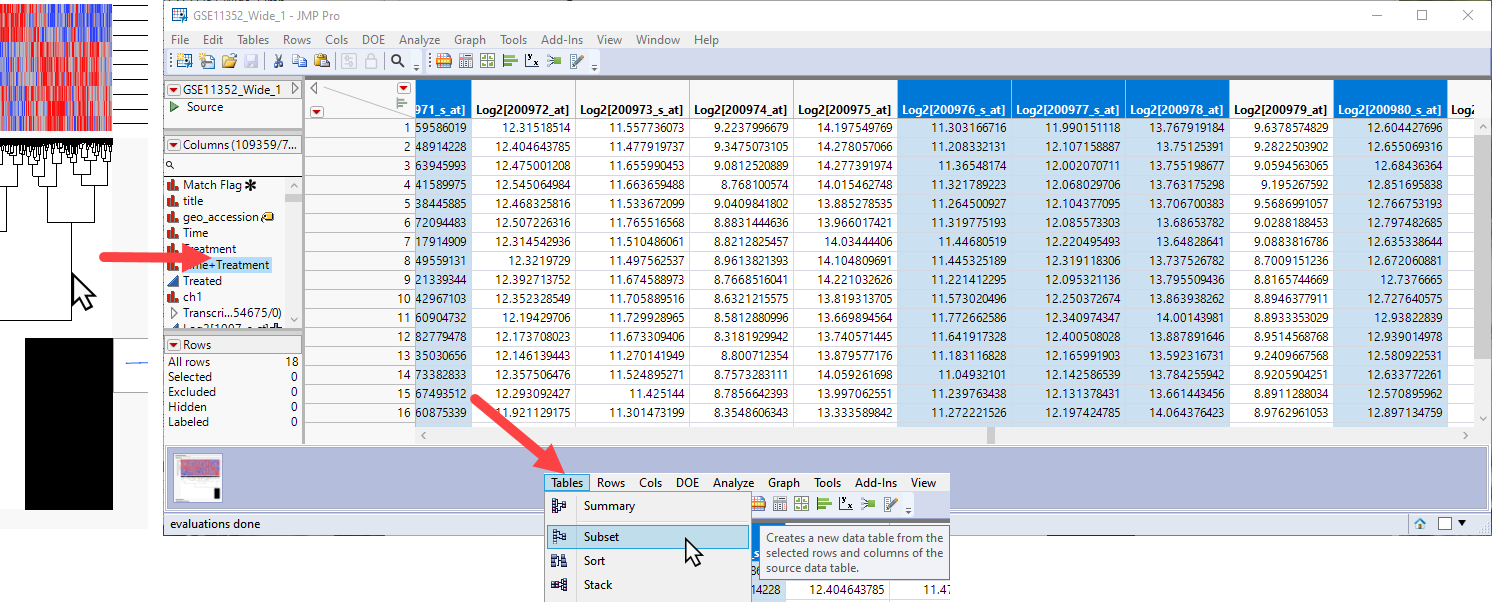Click the Cut scissors icon
Viewport: 1492px width, 602px height.
pos(278,61)
